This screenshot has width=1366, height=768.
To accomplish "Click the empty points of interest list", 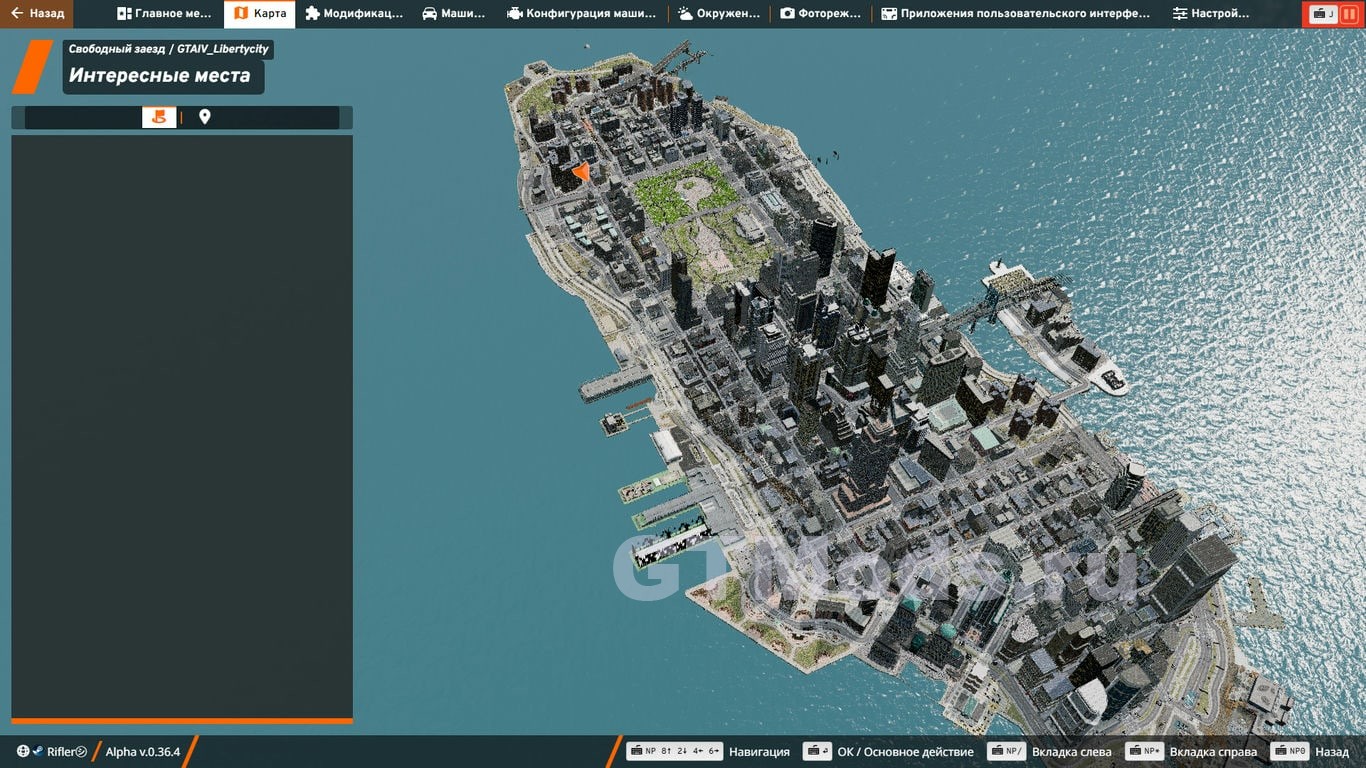I will (x=182, y=426).
